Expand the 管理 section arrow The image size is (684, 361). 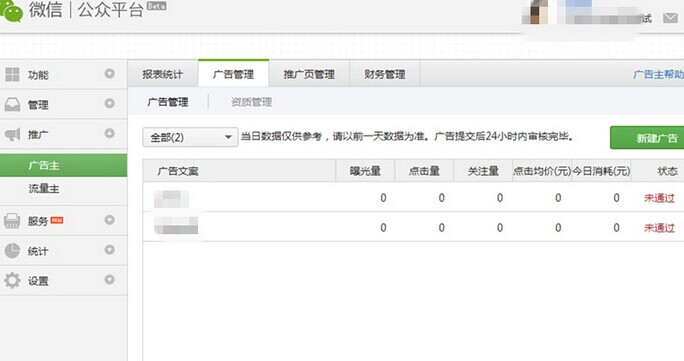(x=109, y=104)
